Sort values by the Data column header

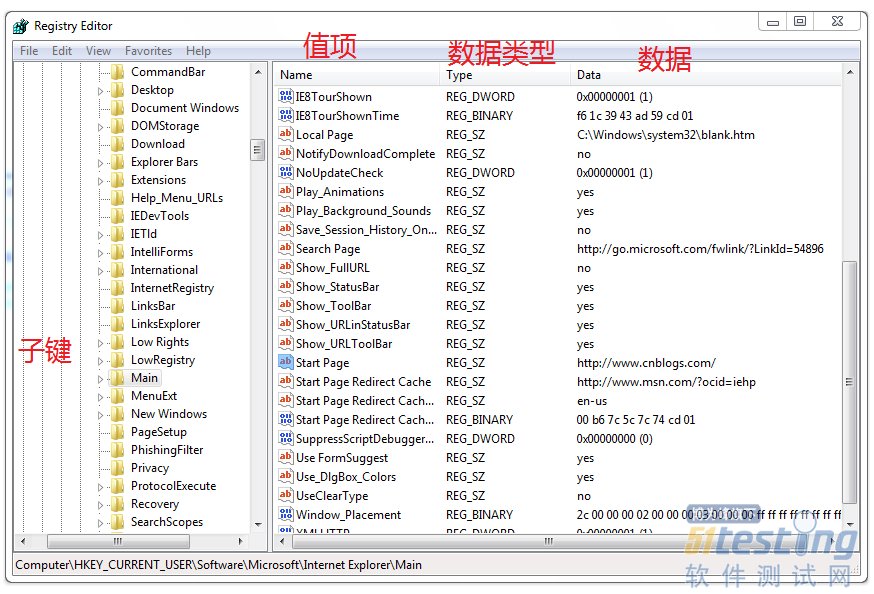(x=706, y=75)
